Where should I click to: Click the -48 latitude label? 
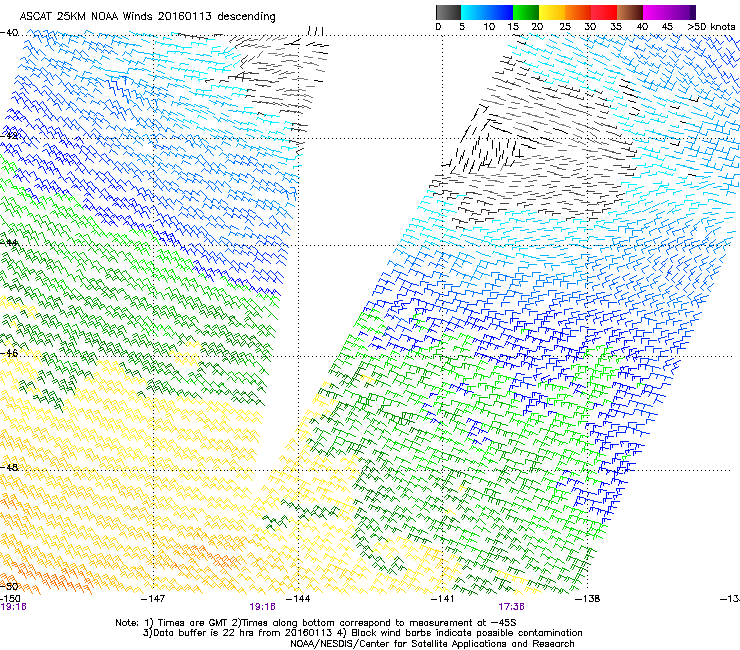(x=9, y=467)
